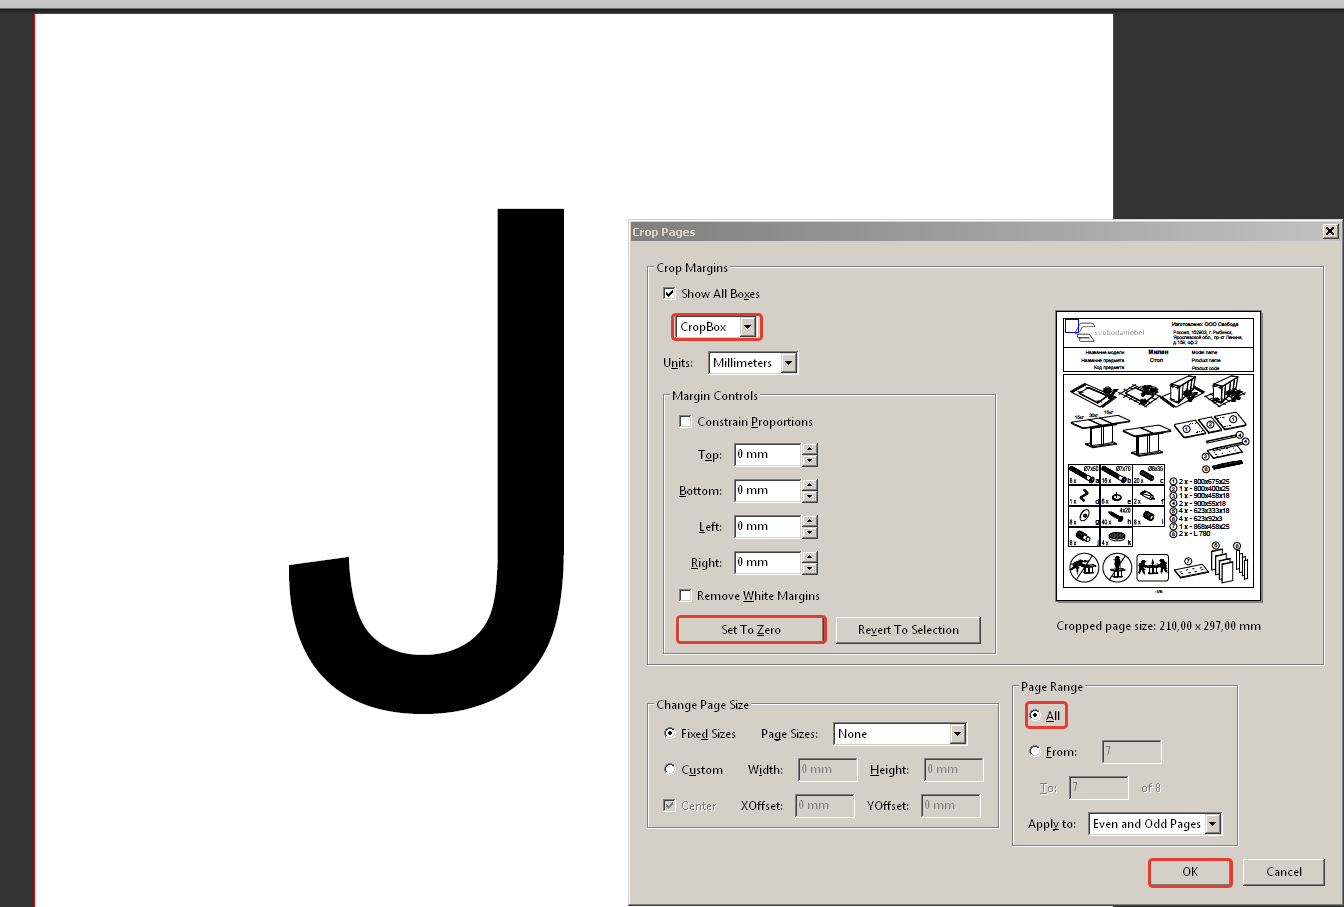Select the From page range radio button
The image size is (1344, 907).
click(1034, 751)
